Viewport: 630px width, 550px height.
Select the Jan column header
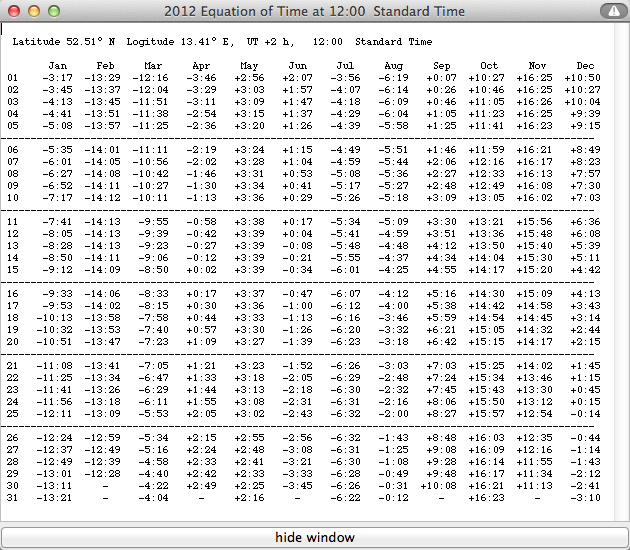(58, 65)
